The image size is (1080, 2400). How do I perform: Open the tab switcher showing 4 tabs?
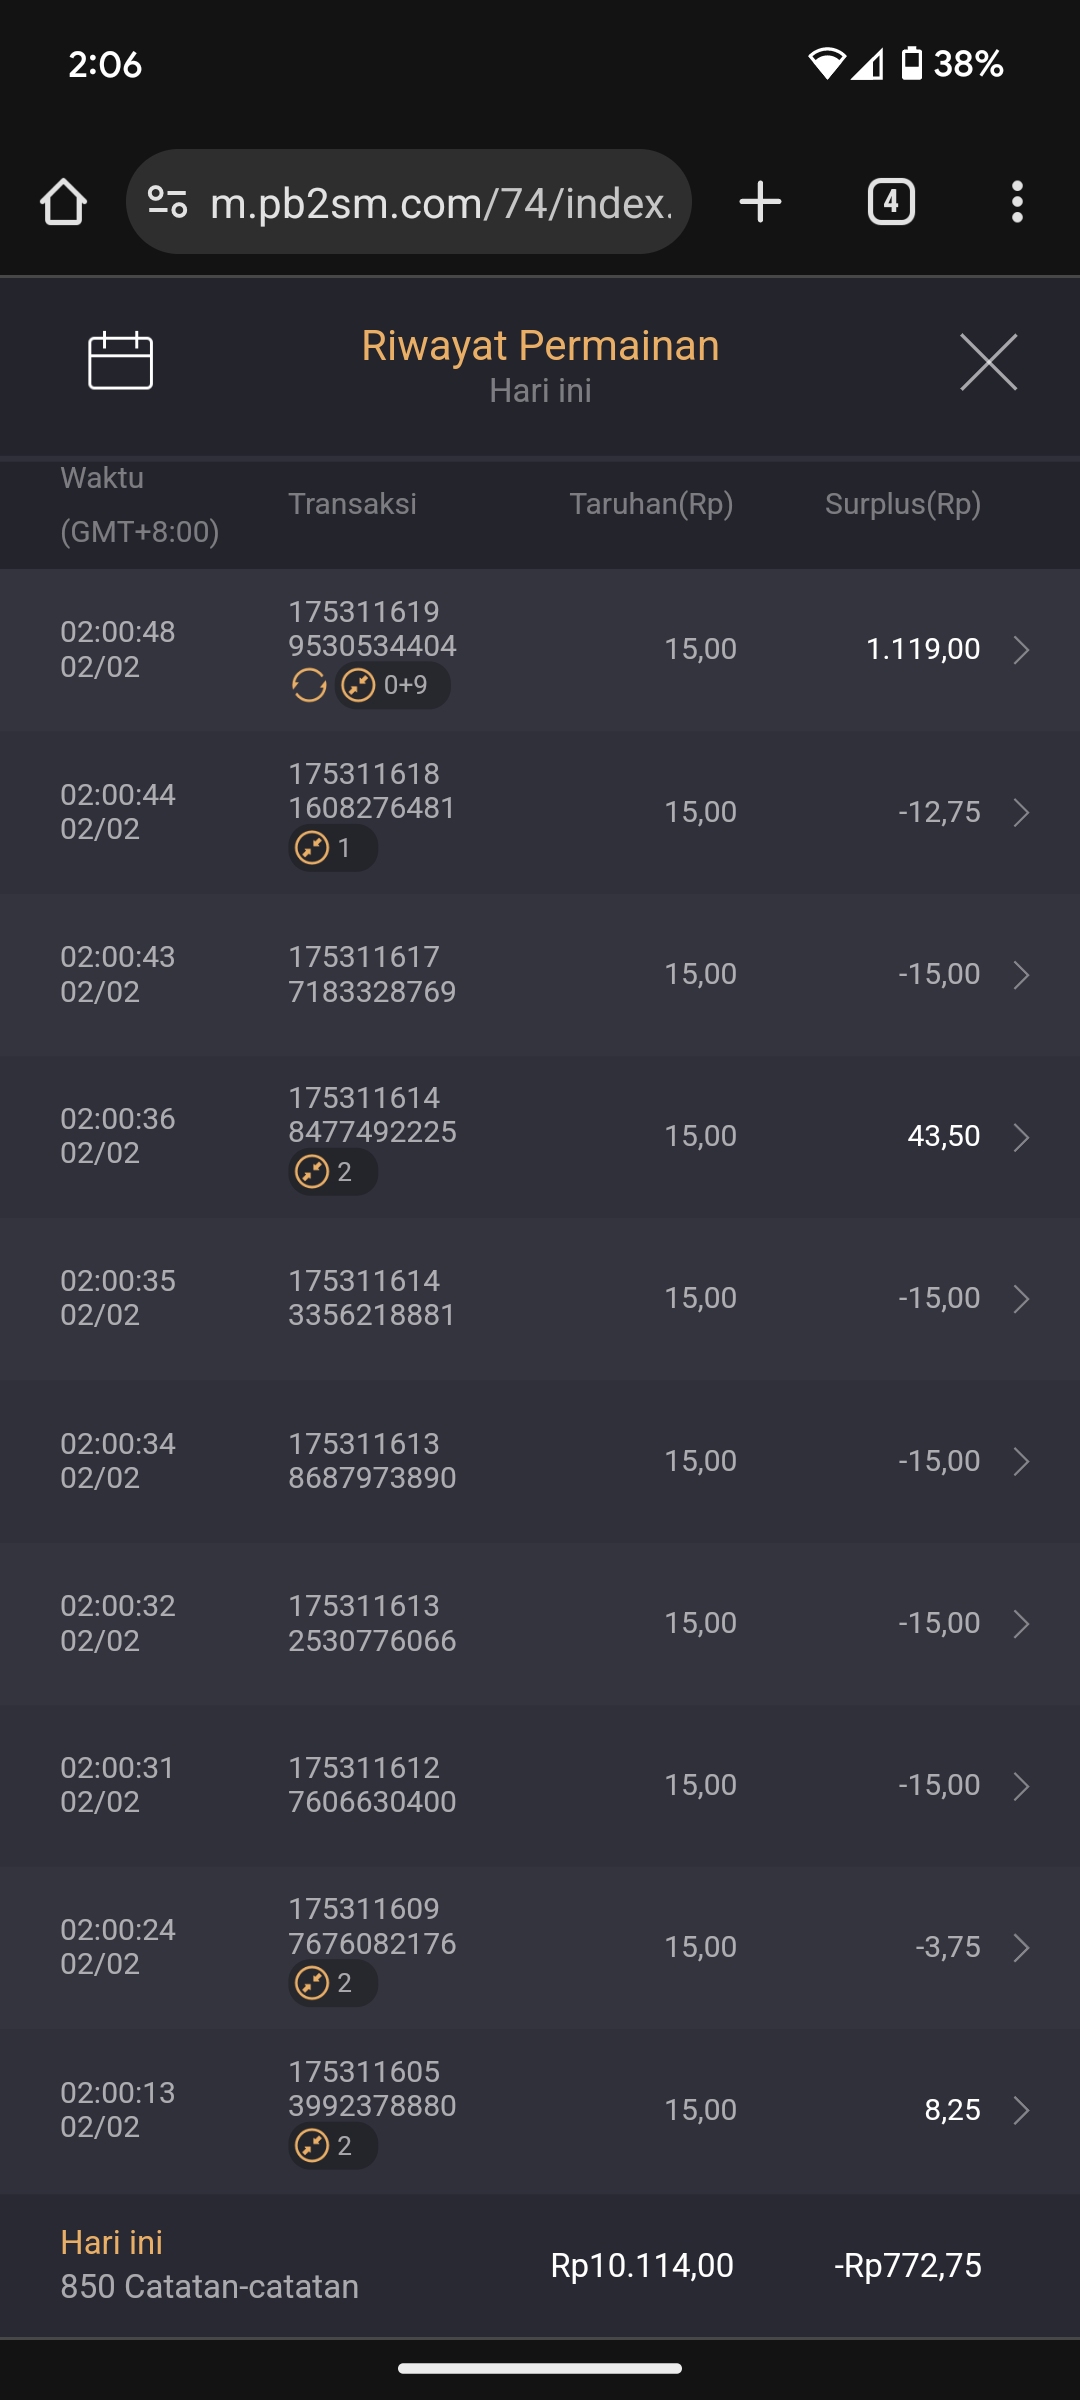coord(891,202)
